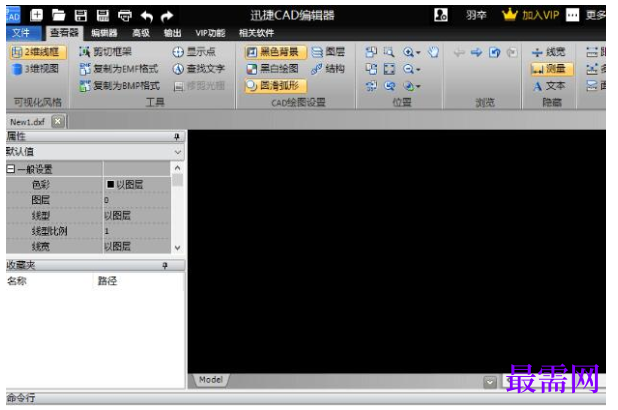This screenshot has height=410, width=618.
Task: Toggle 2维线框 view style
Action: [x=38, y=52]
